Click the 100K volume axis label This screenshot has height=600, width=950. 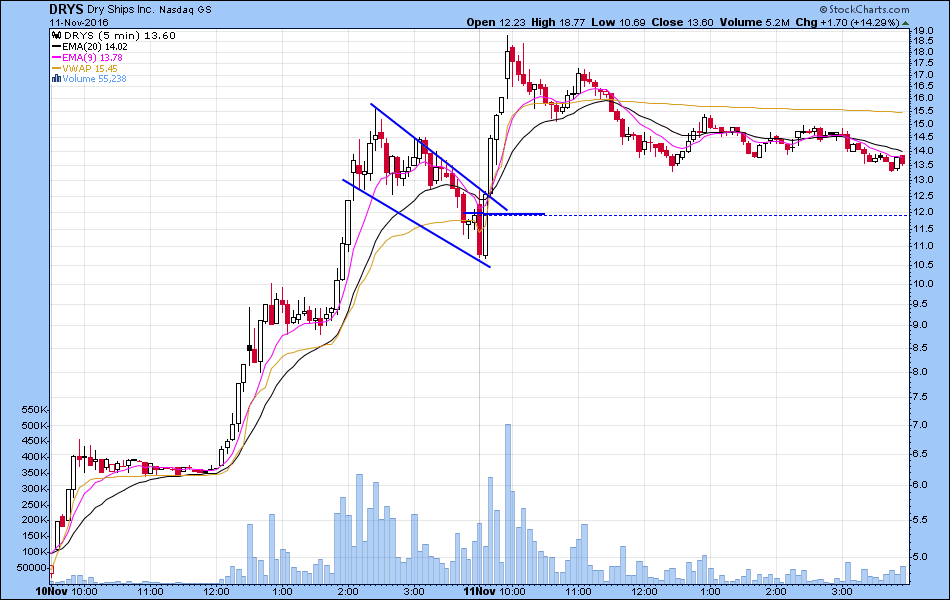coord(35,552)
